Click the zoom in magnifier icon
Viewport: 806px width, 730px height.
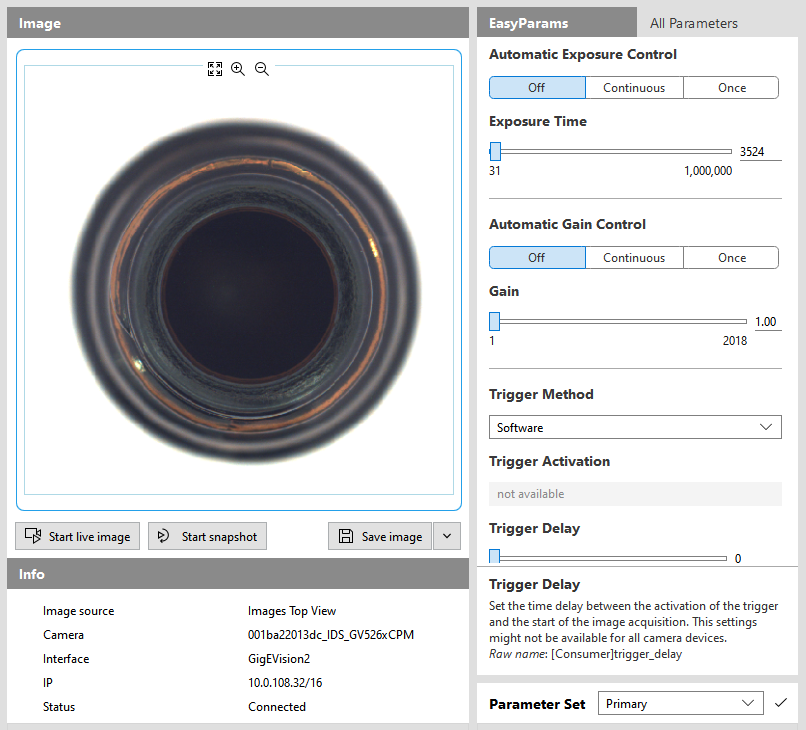pos(238,69)
